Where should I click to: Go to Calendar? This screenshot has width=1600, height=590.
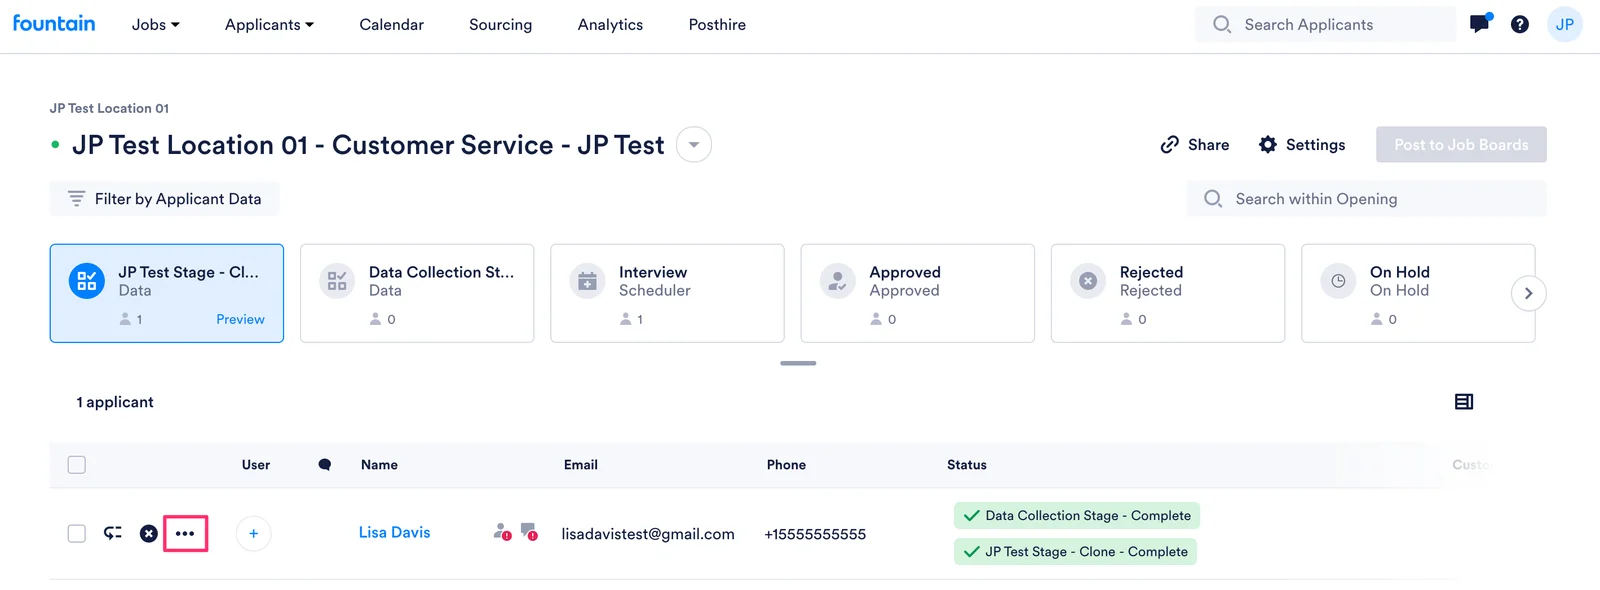pos(392,25)
